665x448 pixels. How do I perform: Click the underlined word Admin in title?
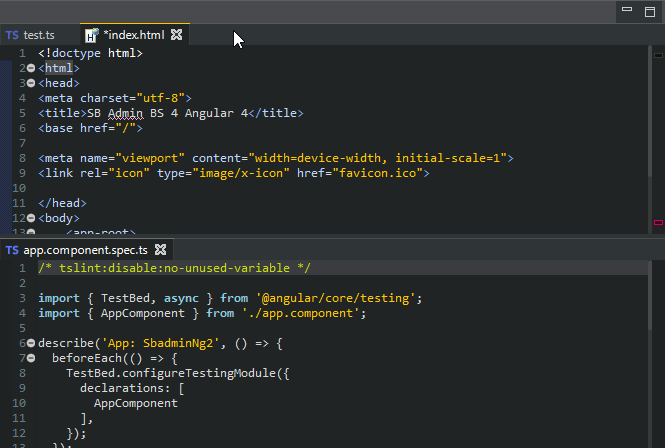[125, 113]
